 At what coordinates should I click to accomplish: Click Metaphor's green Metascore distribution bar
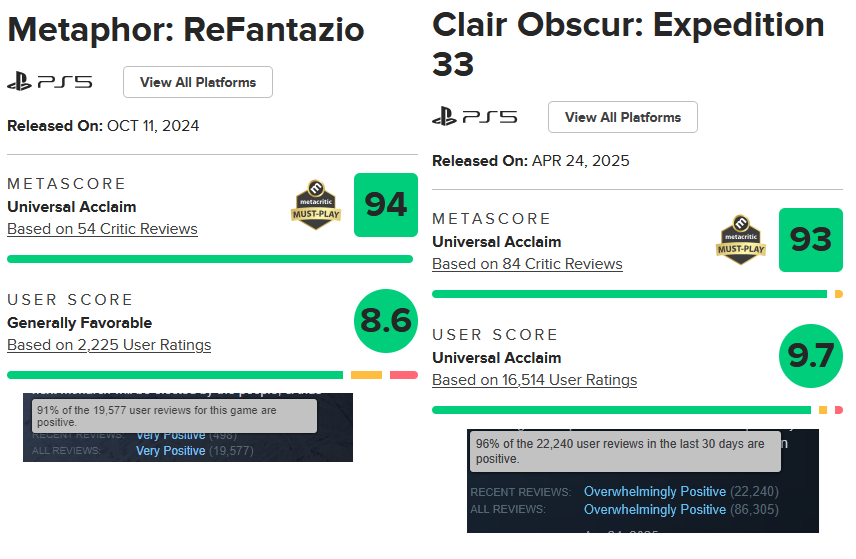(x=210, y=259)
